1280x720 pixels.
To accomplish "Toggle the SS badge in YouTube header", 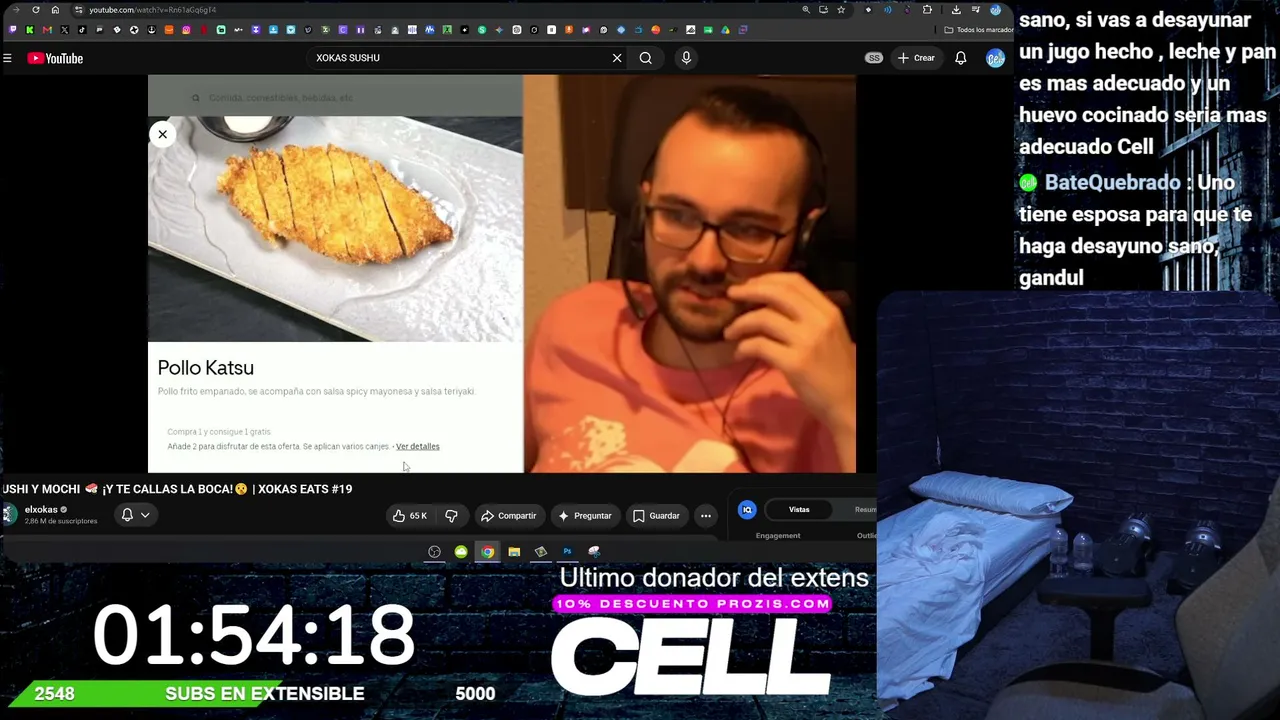I will pyautogui.click(x=874, y=58).
